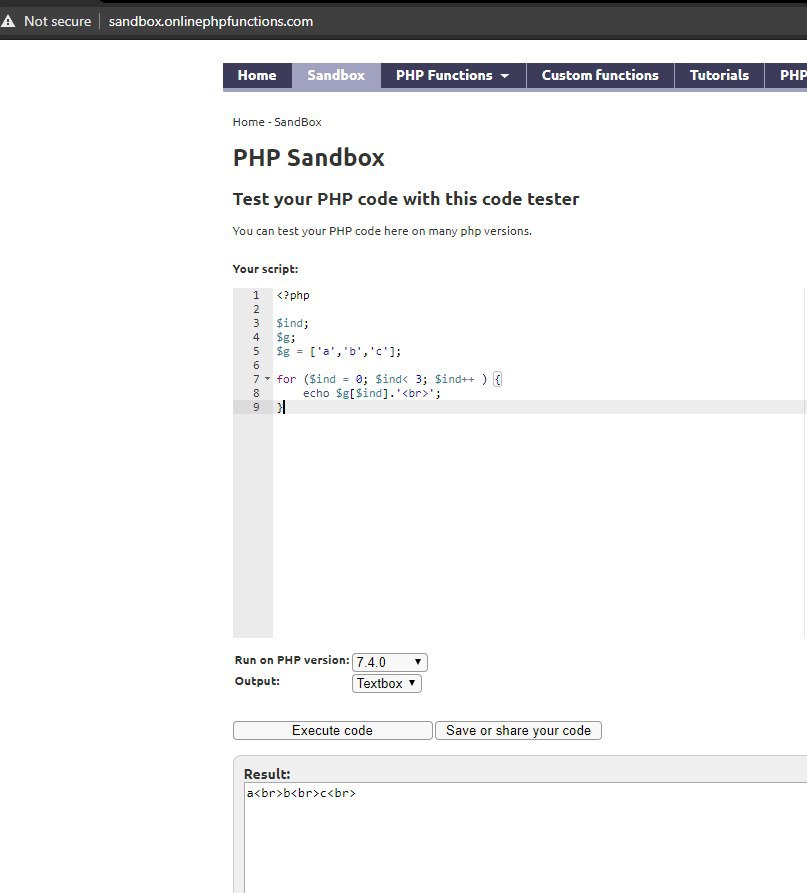The image size is (807, 893).
Task: Click the <?php line in editor
Action: [x=293, y=295]
